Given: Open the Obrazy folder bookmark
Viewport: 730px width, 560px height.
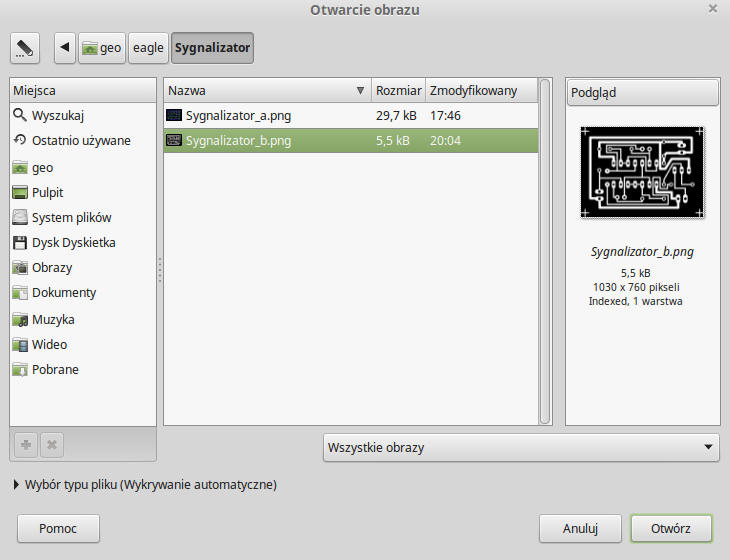Looking at the screenshot, I should click(52, 268).
